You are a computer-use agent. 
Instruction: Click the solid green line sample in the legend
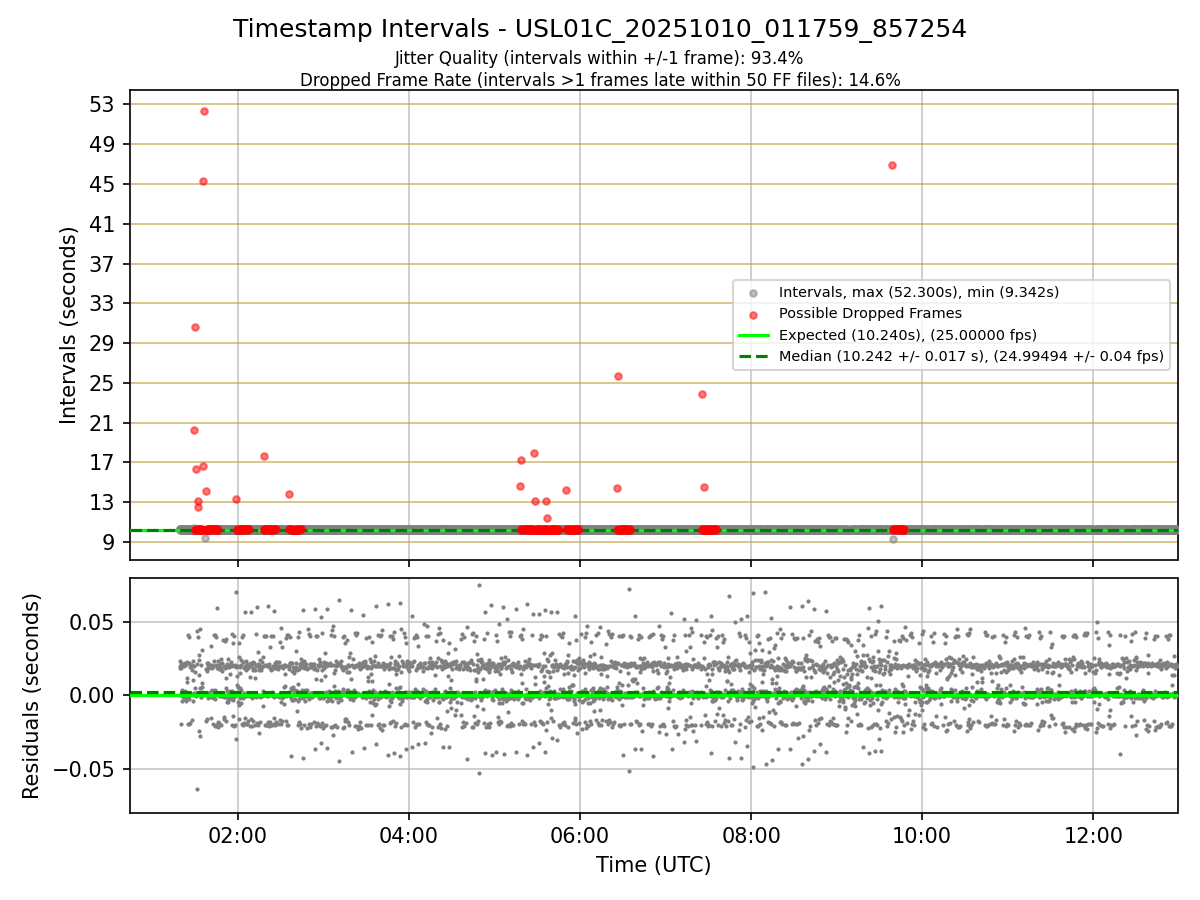(x=753, y=335)
